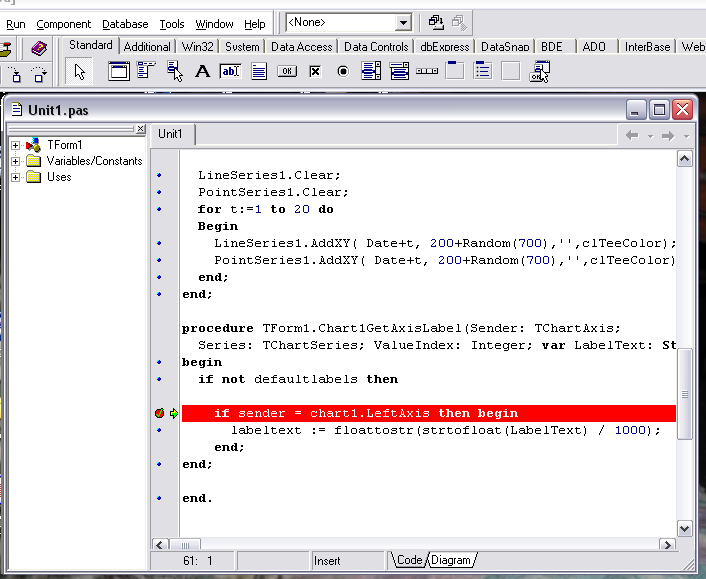Switch to the Diagram tab
The height and width of the screenshot is (579, 706).
pyautogui.click(x=450, y=560)
